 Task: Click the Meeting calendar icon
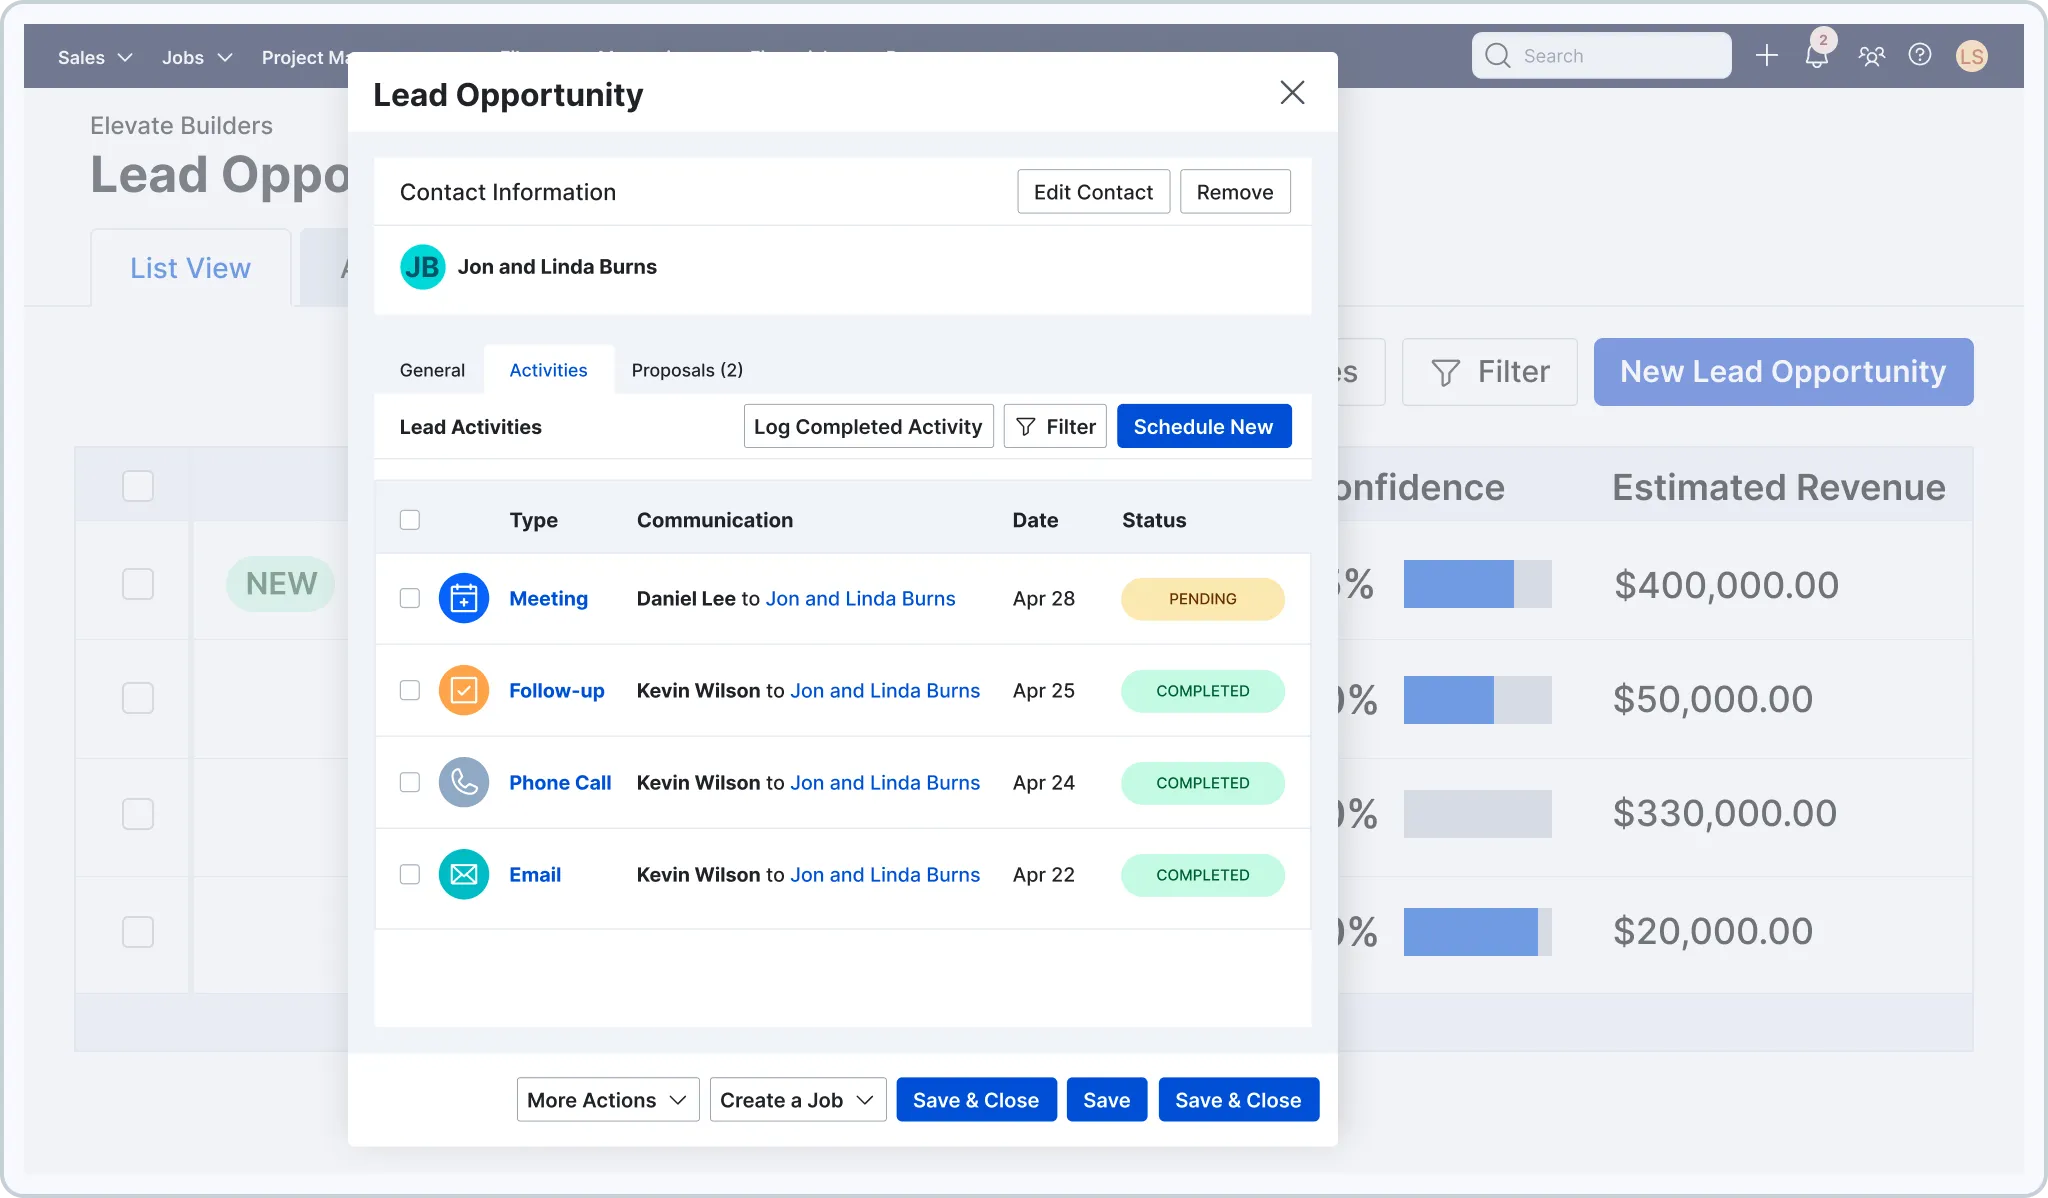(464, 598)
